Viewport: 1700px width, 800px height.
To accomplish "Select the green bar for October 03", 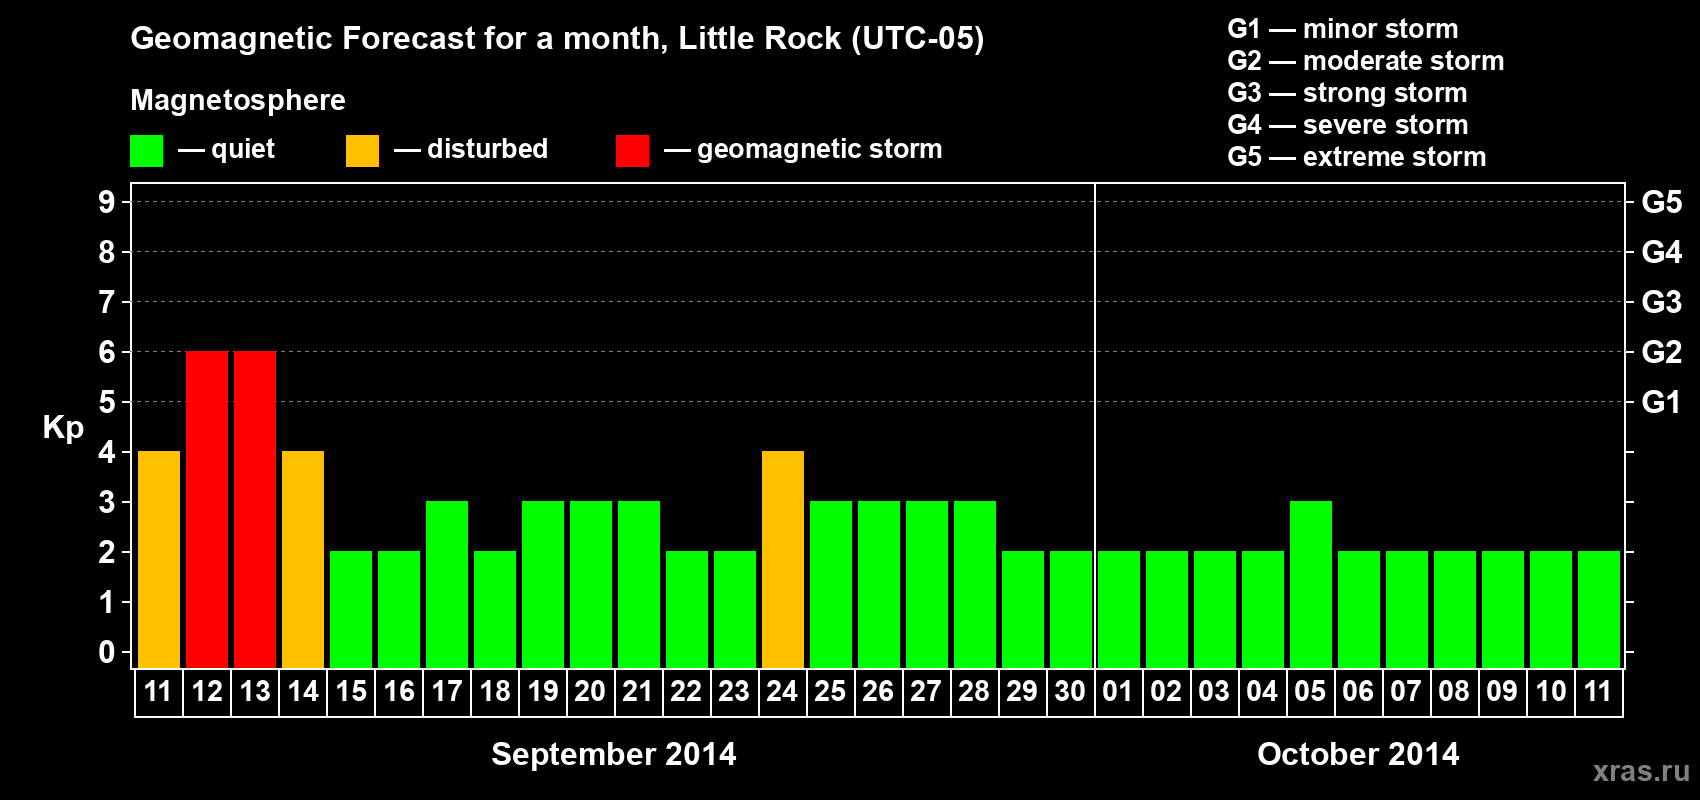I will point(1215,609).
